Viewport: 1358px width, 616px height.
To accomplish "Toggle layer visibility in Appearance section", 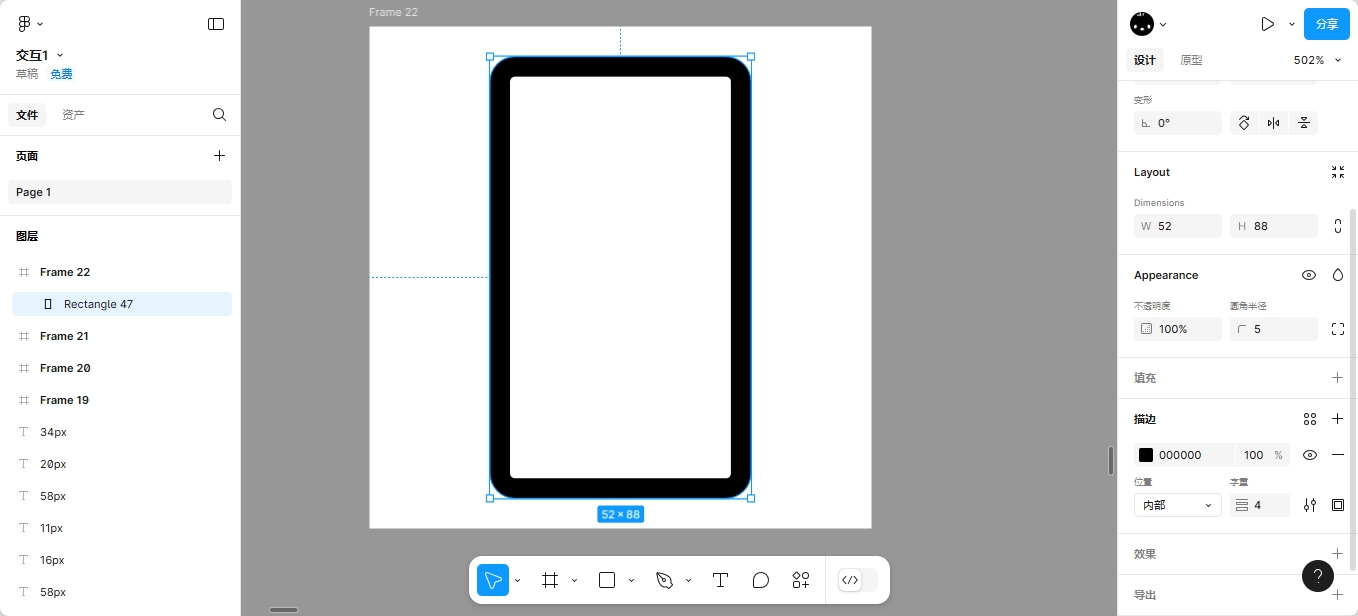I will (x=1308, y=275).
